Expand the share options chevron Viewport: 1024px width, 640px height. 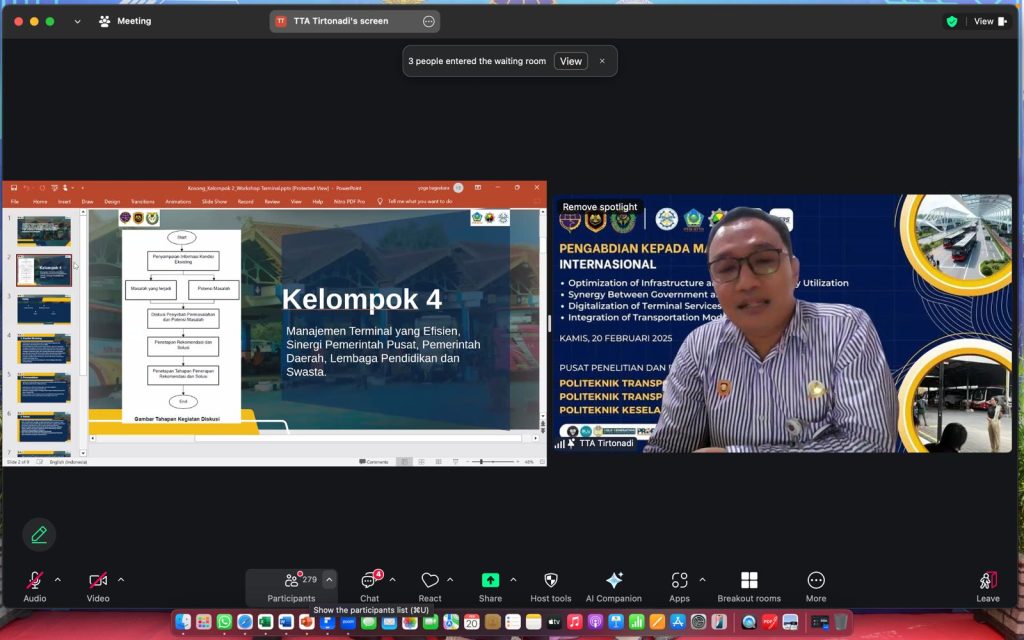point(513,579)
